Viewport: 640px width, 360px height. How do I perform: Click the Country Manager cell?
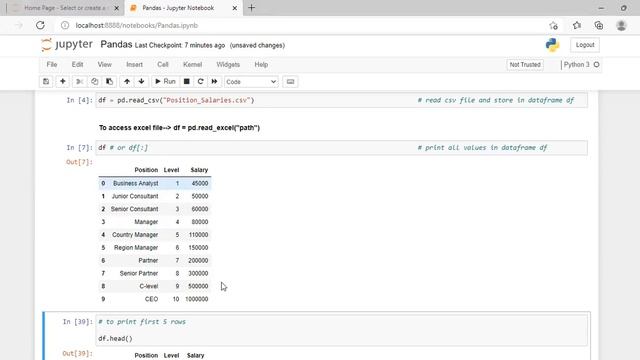click(135, 235)
